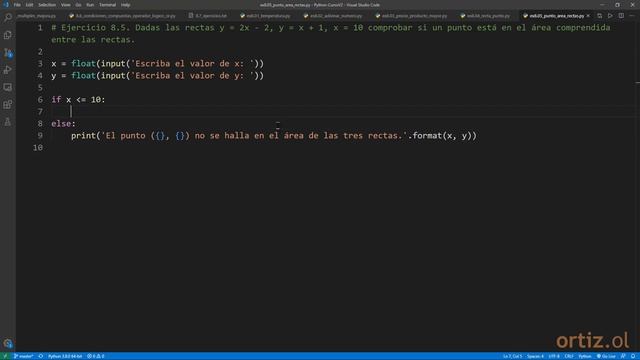640x360 pixels.
Task: Change the CRLF end of line sequence
Action: point(569,356)
